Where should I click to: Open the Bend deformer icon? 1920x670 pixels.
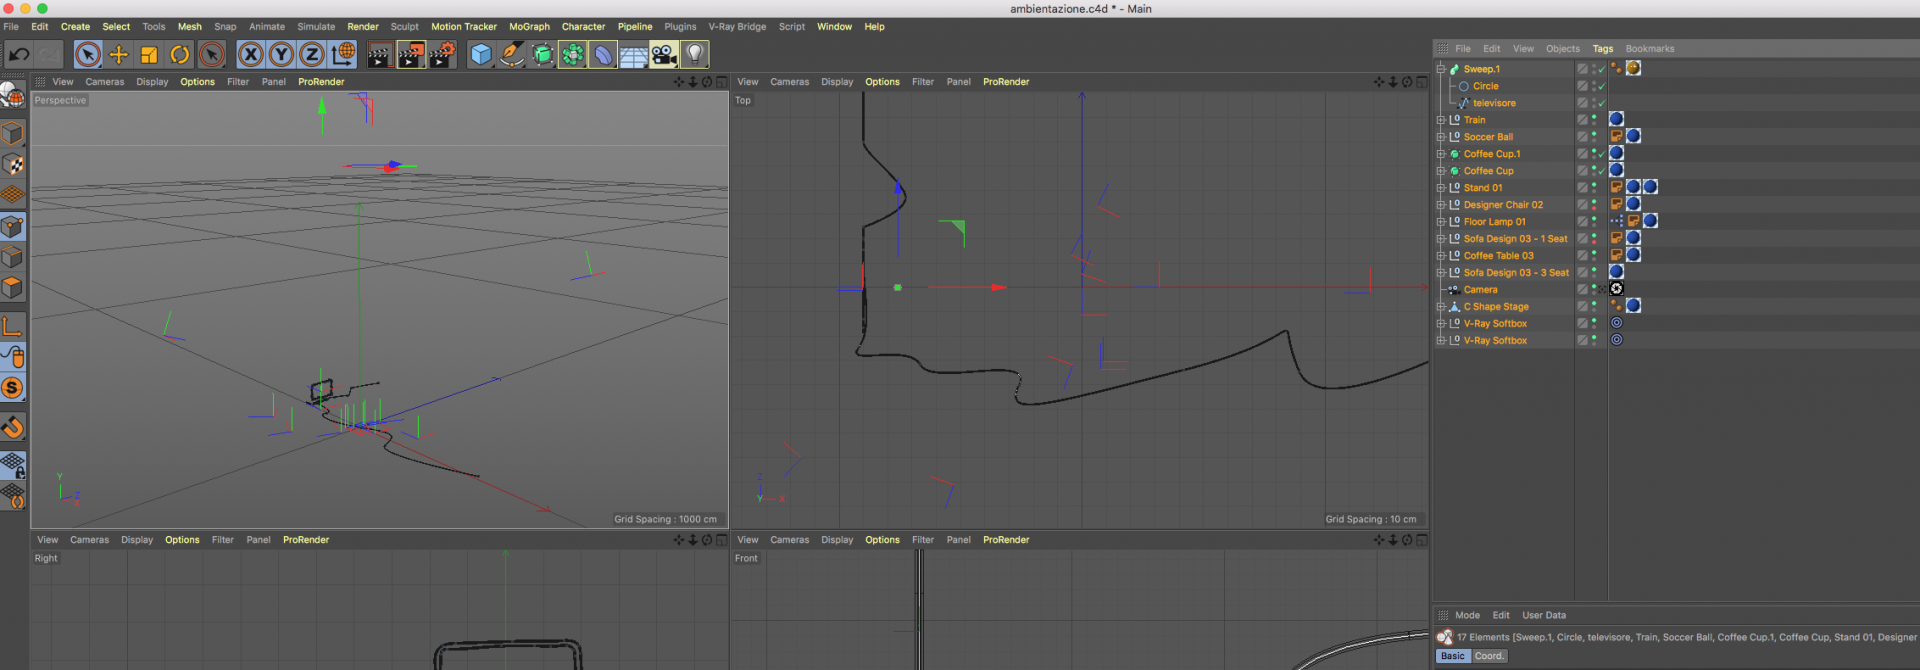pyautogui.click(x=603, y=54)
